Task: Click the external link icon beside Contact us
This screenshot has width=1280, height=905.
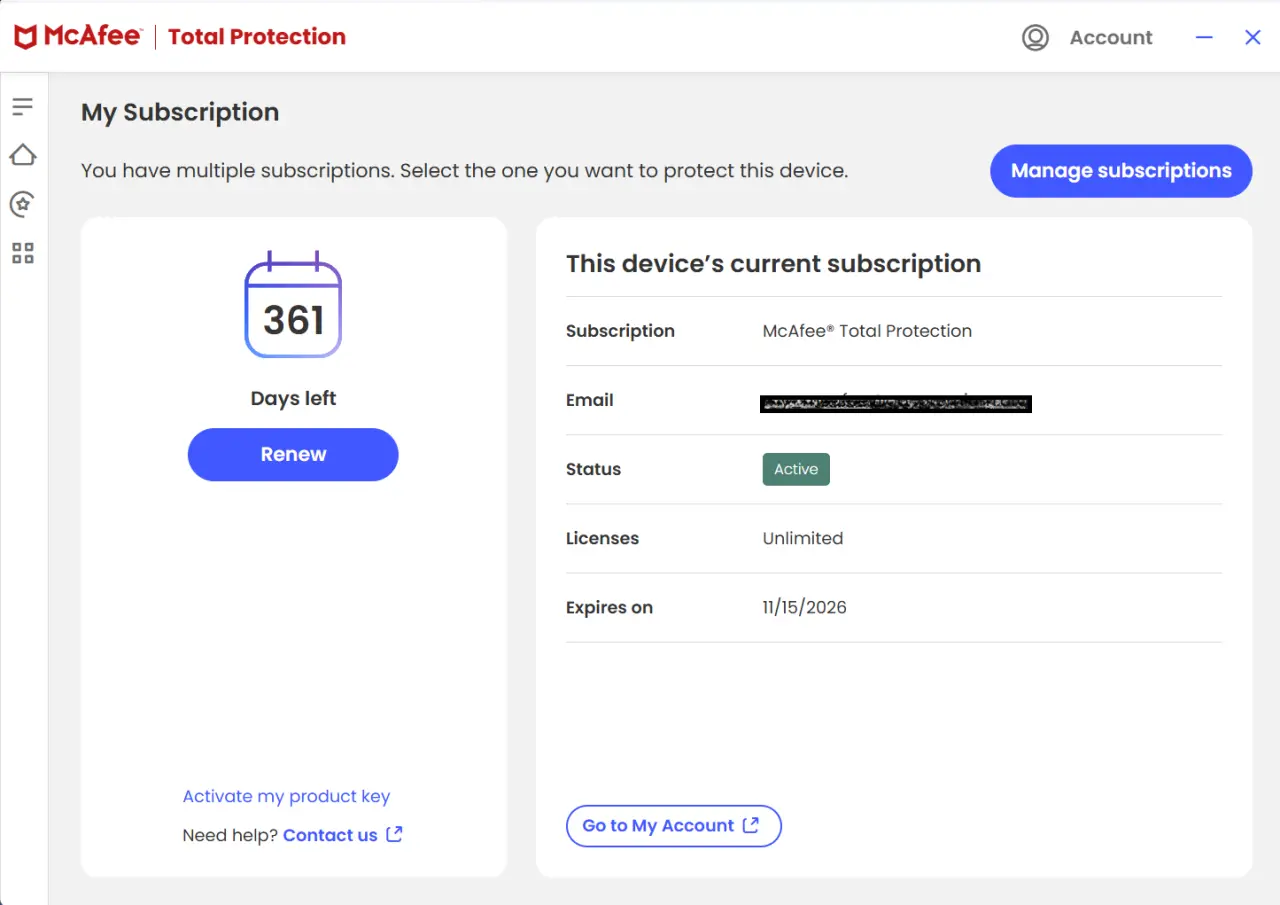Action: [395, 834]
